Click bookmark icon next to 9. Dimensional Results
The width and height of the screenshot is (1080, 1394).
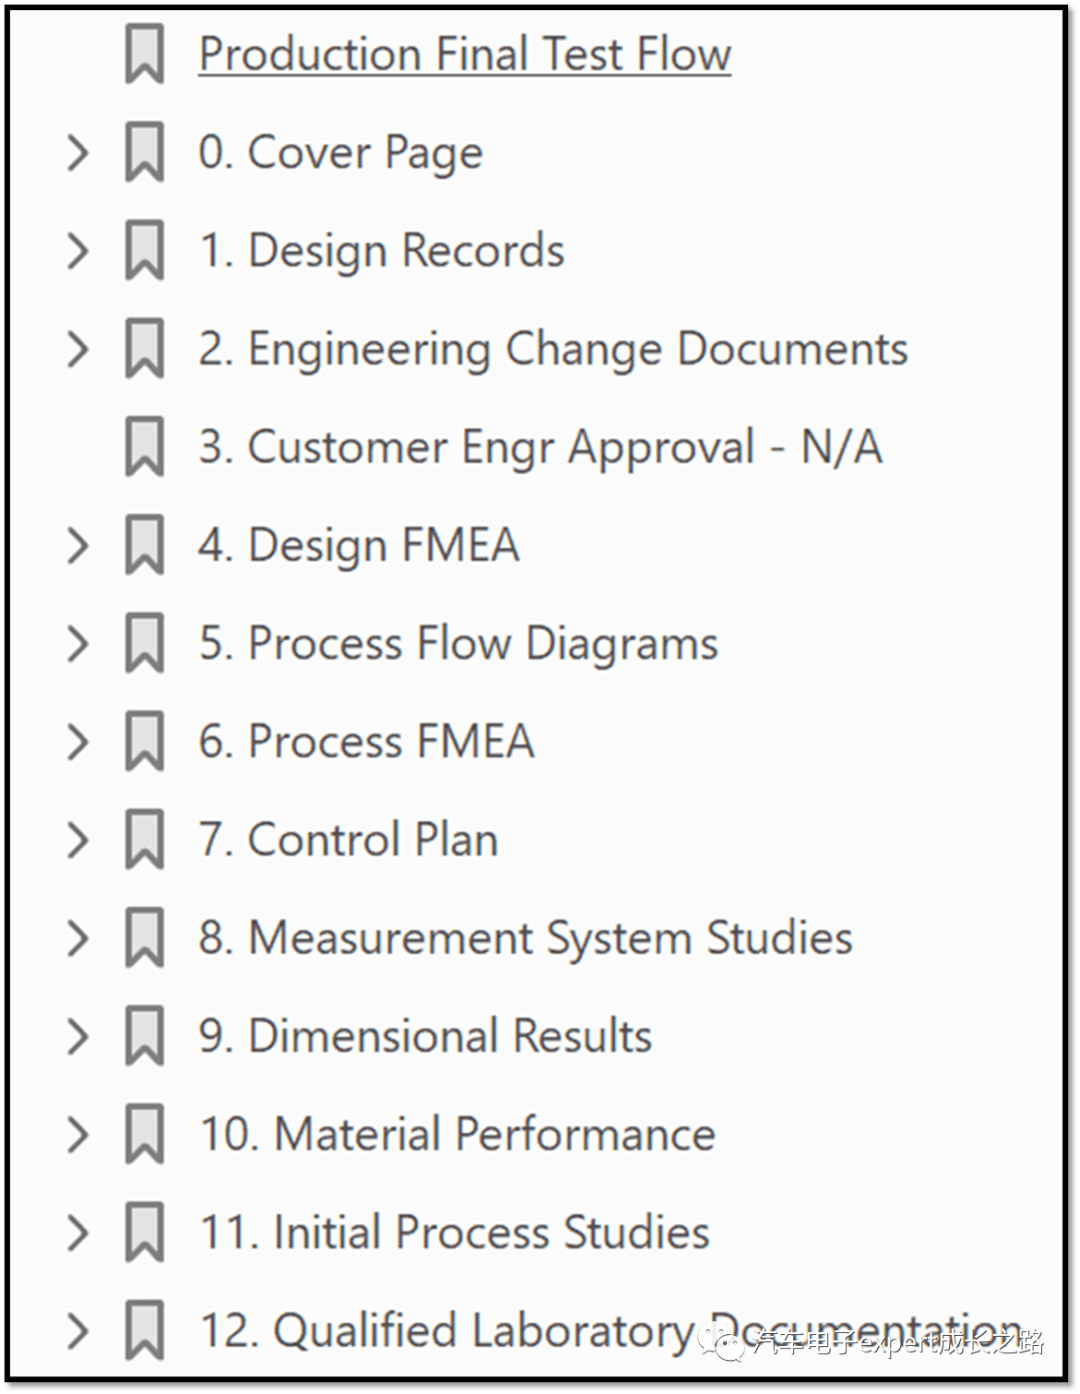(144, 1036)
